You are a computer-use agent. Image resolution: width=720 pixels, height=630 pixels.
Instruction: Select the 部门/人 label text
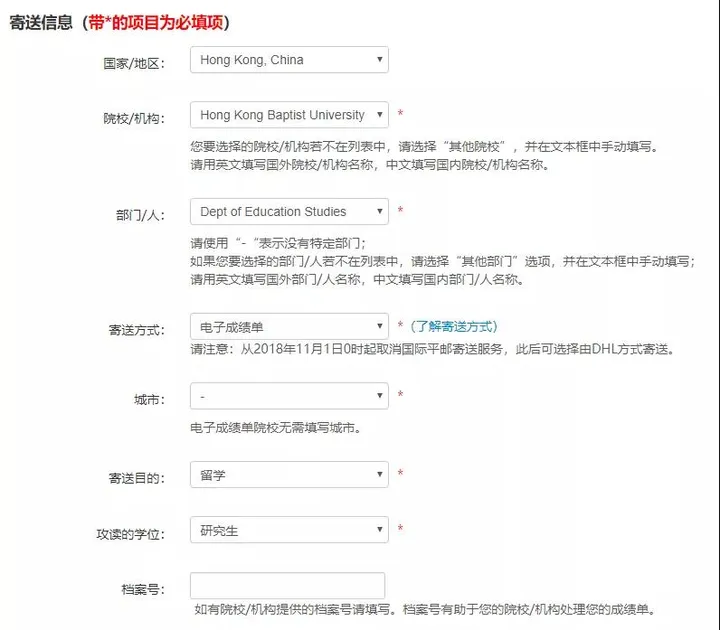click(x=139, y=214)
